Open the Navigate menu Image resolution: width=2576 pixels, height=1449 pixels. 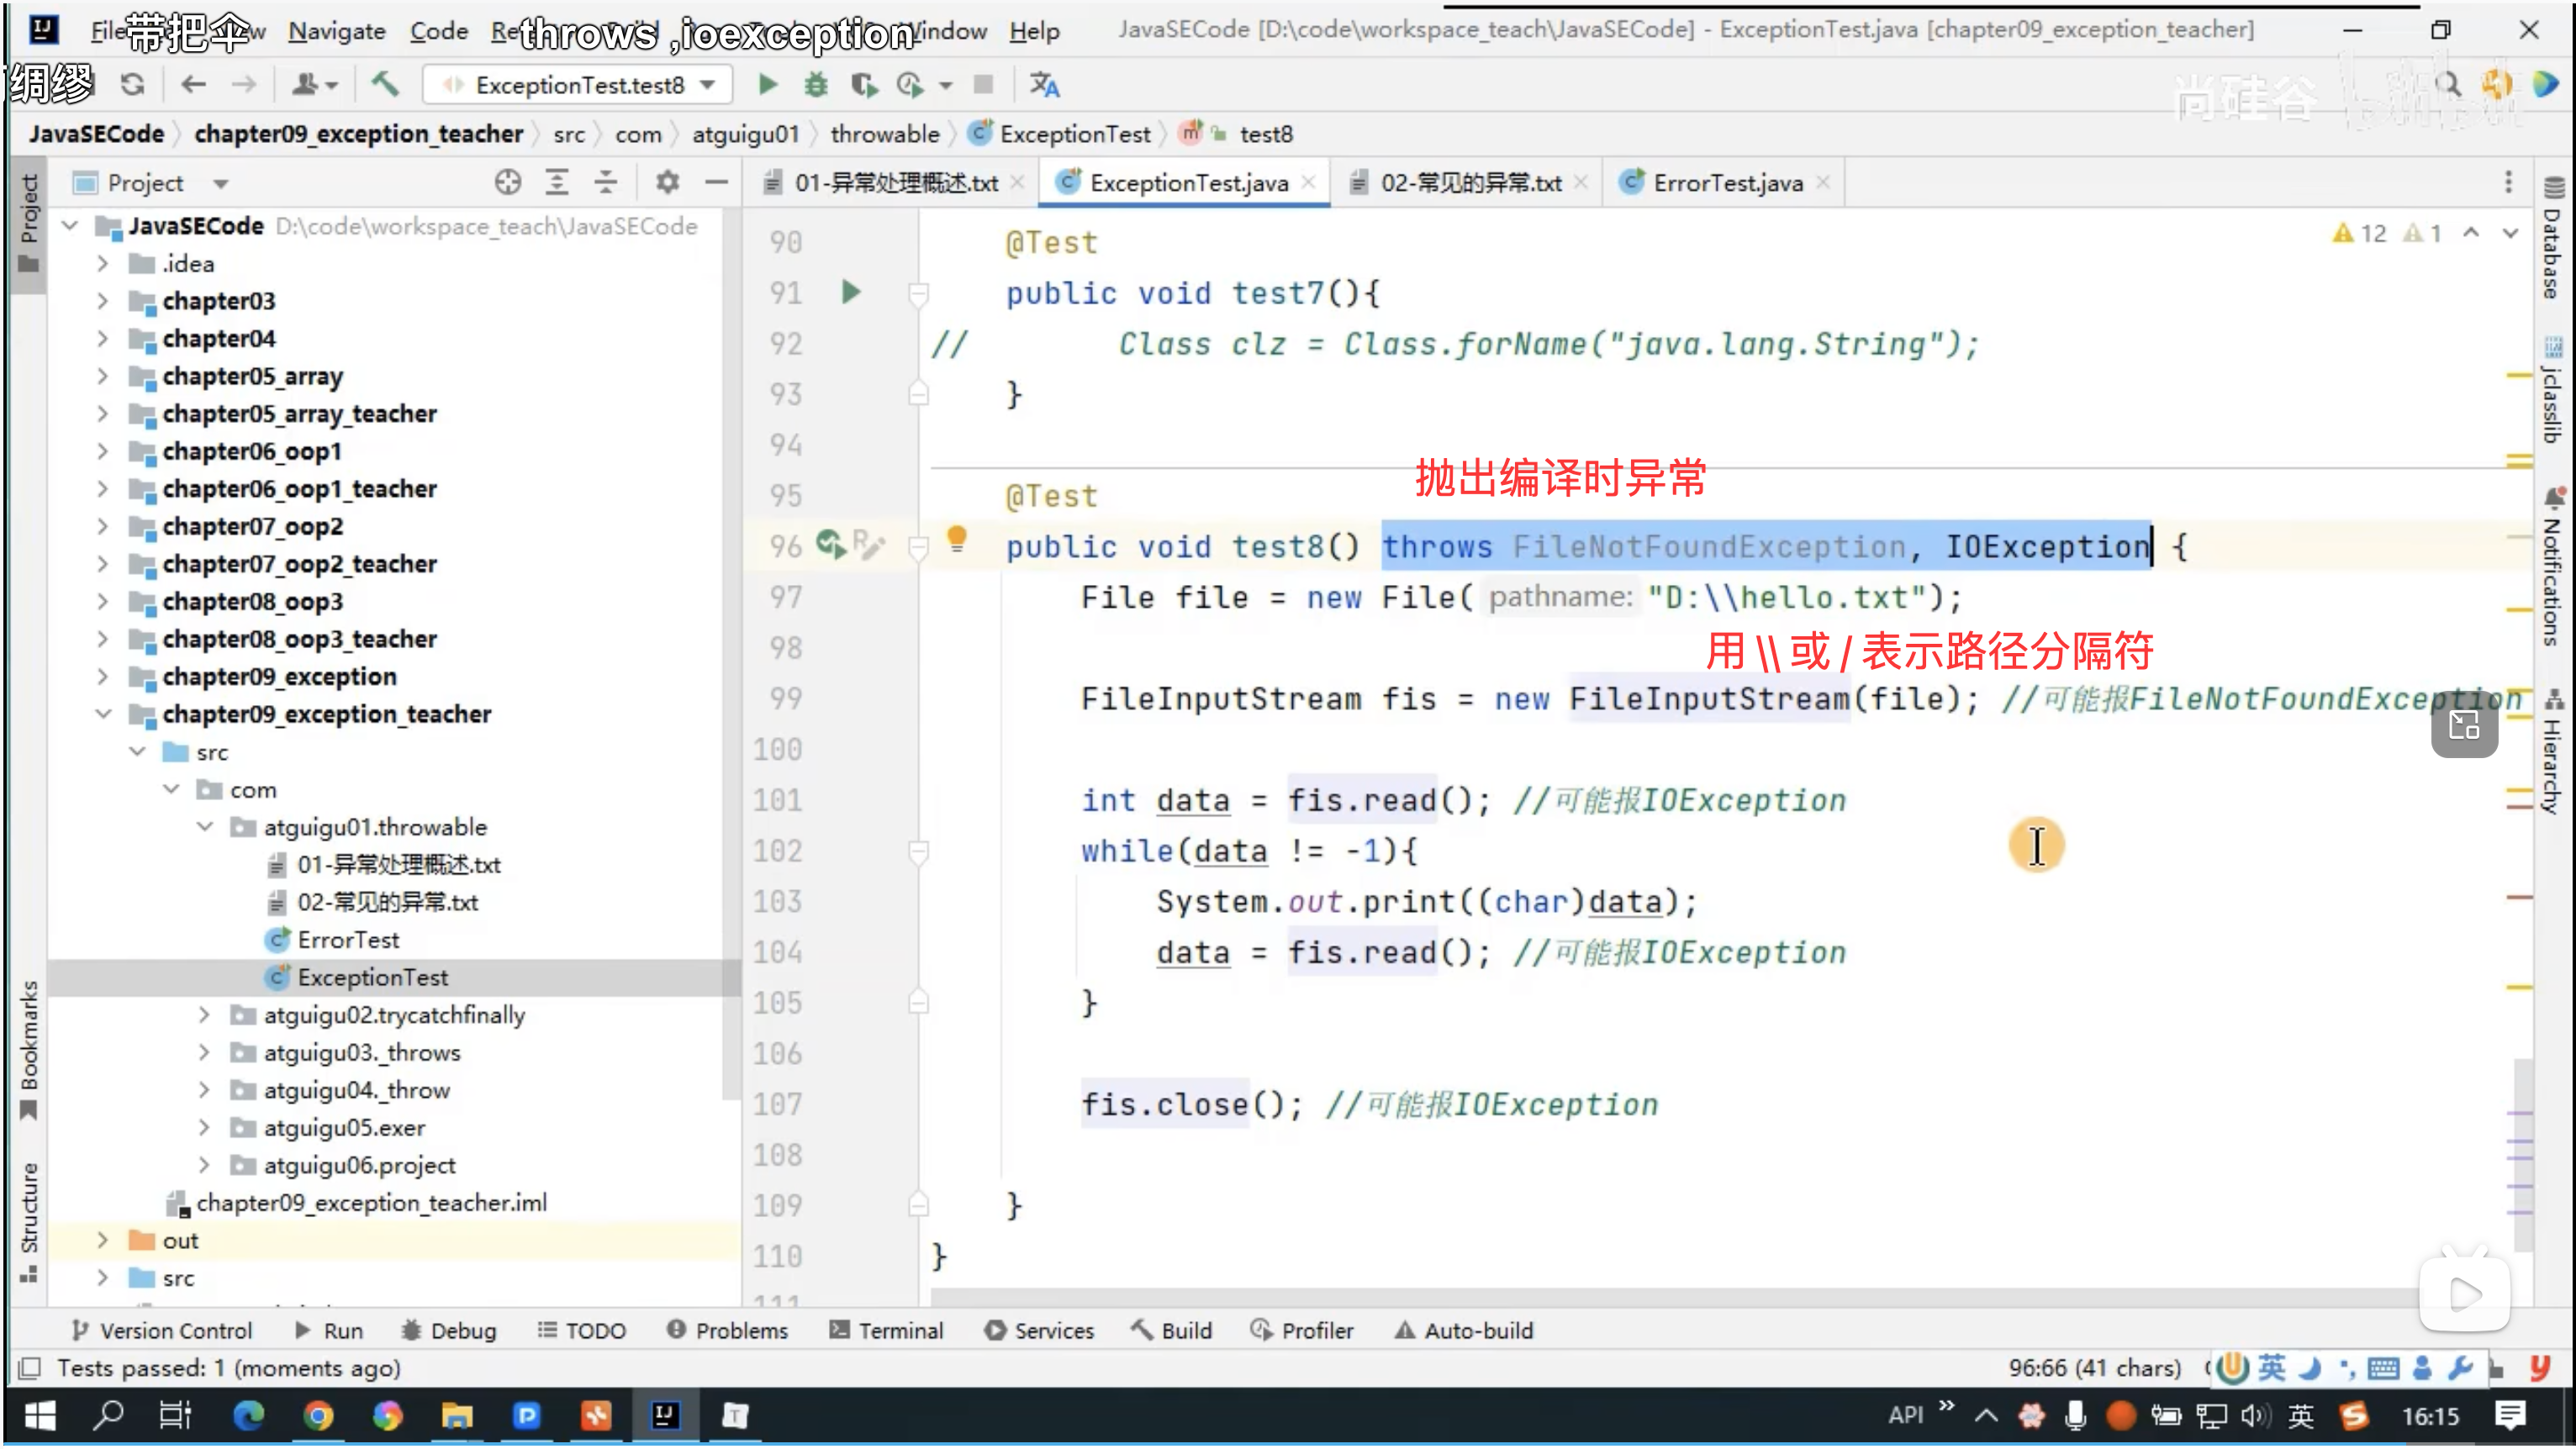click(336, 31)
